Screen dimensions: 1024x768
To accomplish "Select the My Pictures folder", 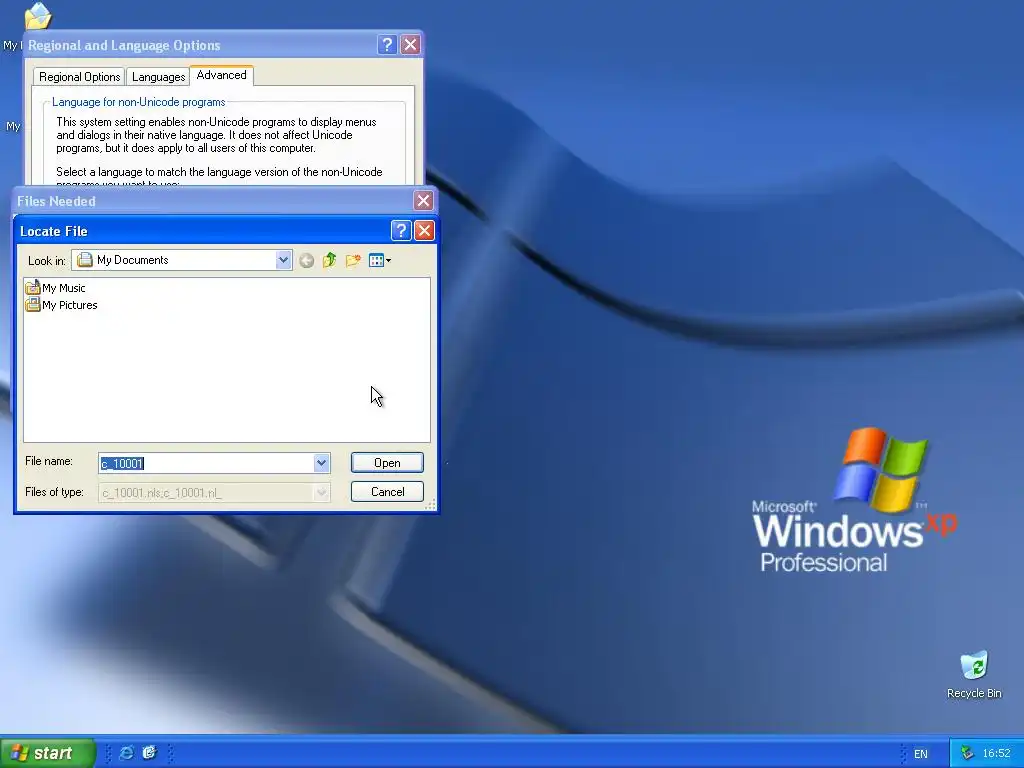I will [61, 305].
